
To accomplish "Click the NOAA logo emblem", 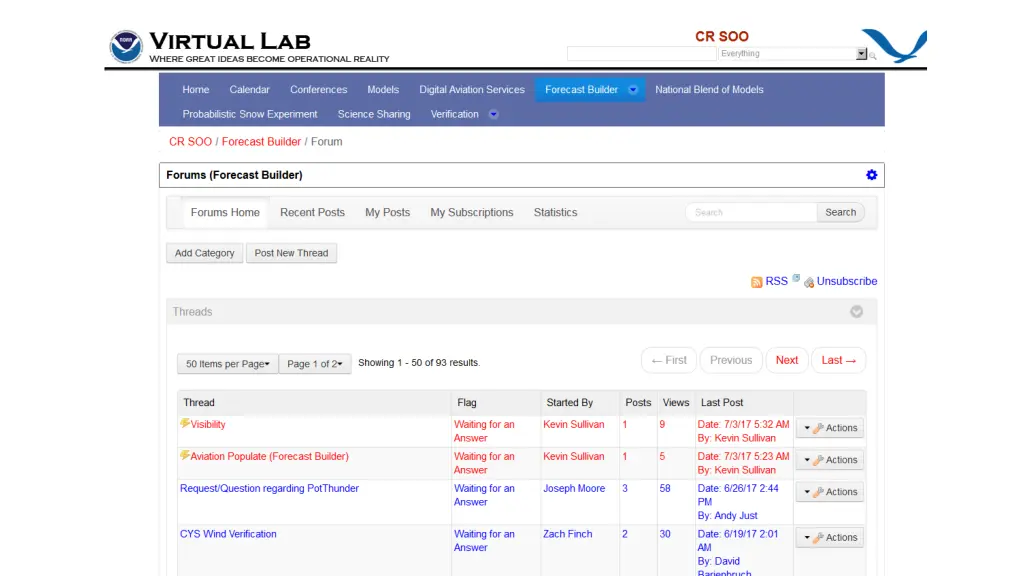I will click(126, 46).
